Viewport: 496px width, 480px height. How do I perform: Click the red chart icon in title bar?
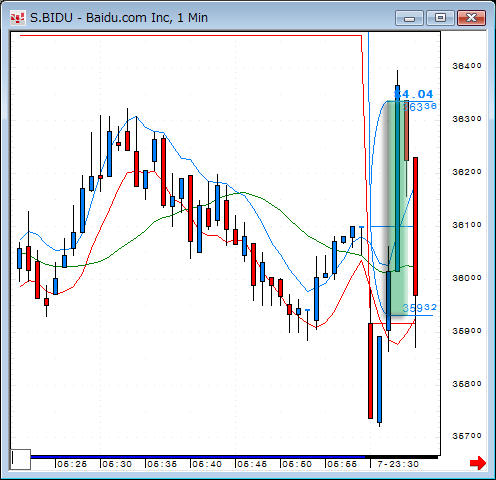coord(17,18)
